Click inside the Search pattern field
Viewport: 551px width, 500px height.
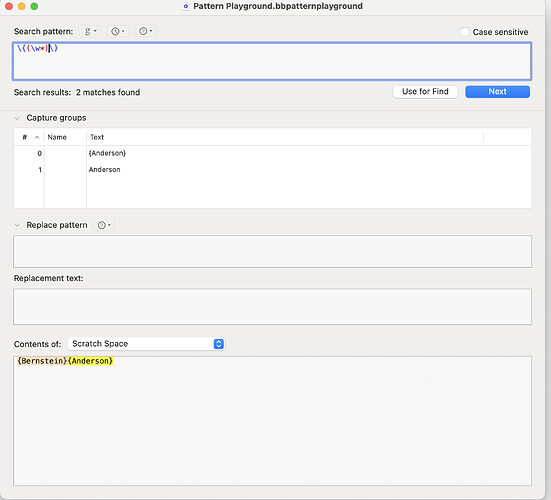coord(272,61)
